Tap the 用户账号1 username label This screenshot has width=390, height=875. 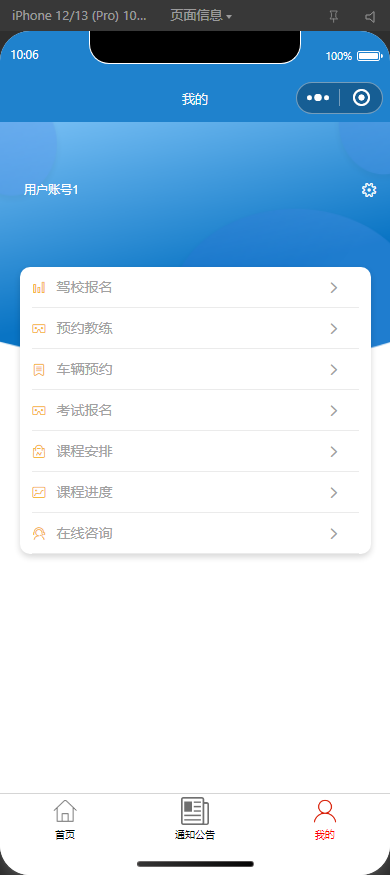tap(51, 190)
